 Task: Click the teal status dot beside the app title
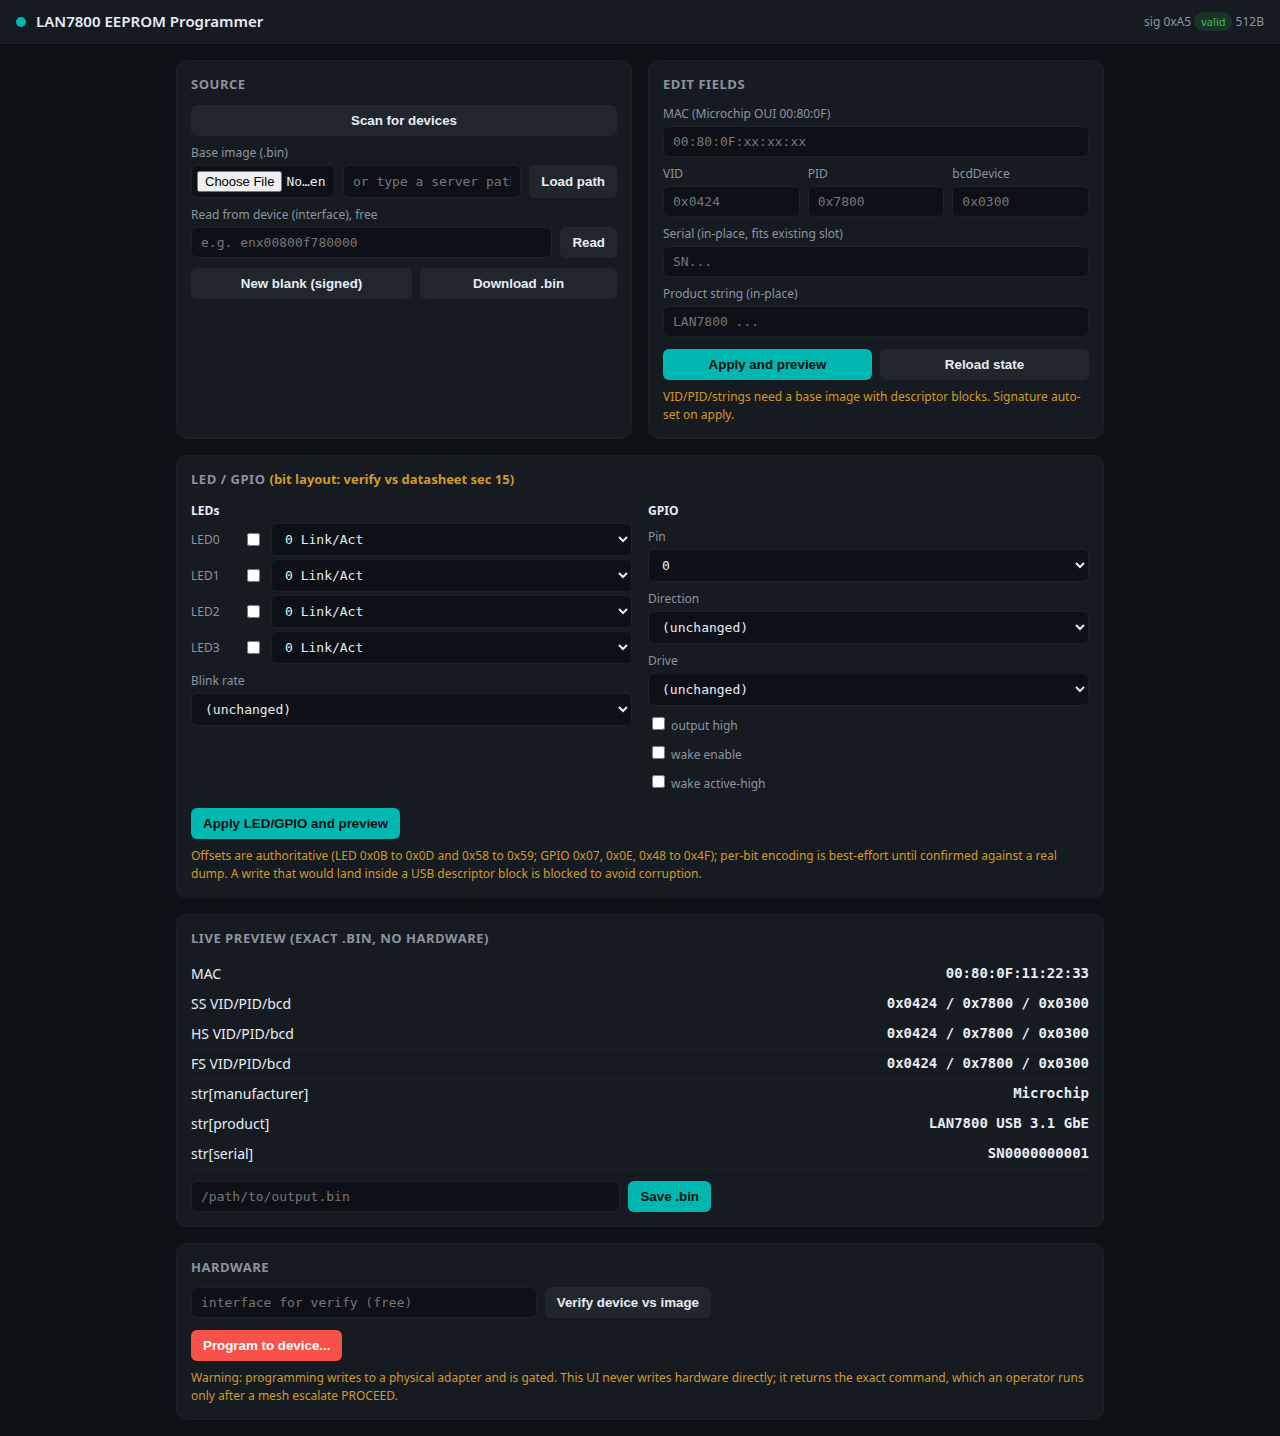tap(21, 22)
